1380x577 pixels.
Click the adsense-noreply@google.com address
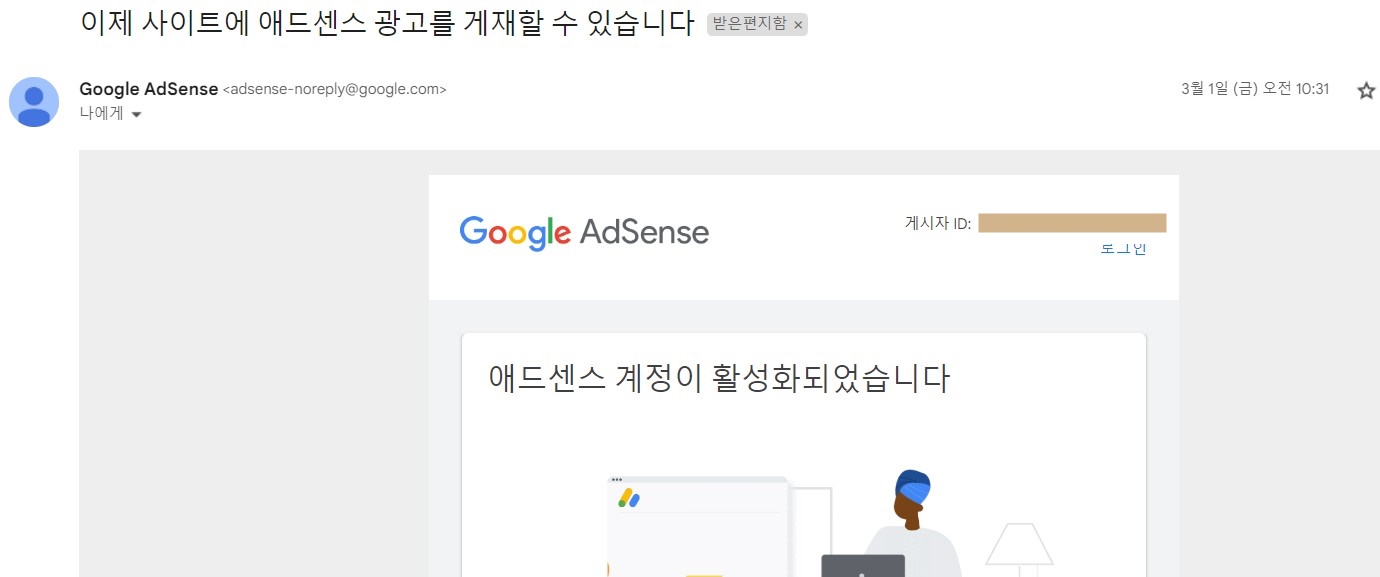point(334,89)
